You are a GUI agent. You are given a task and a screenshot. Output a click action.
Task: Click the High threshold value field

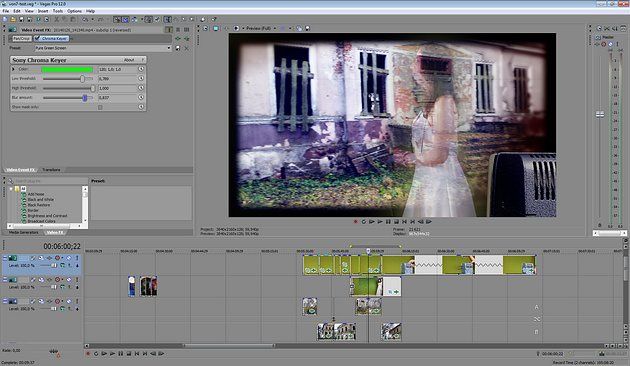(x=117, y=88)
